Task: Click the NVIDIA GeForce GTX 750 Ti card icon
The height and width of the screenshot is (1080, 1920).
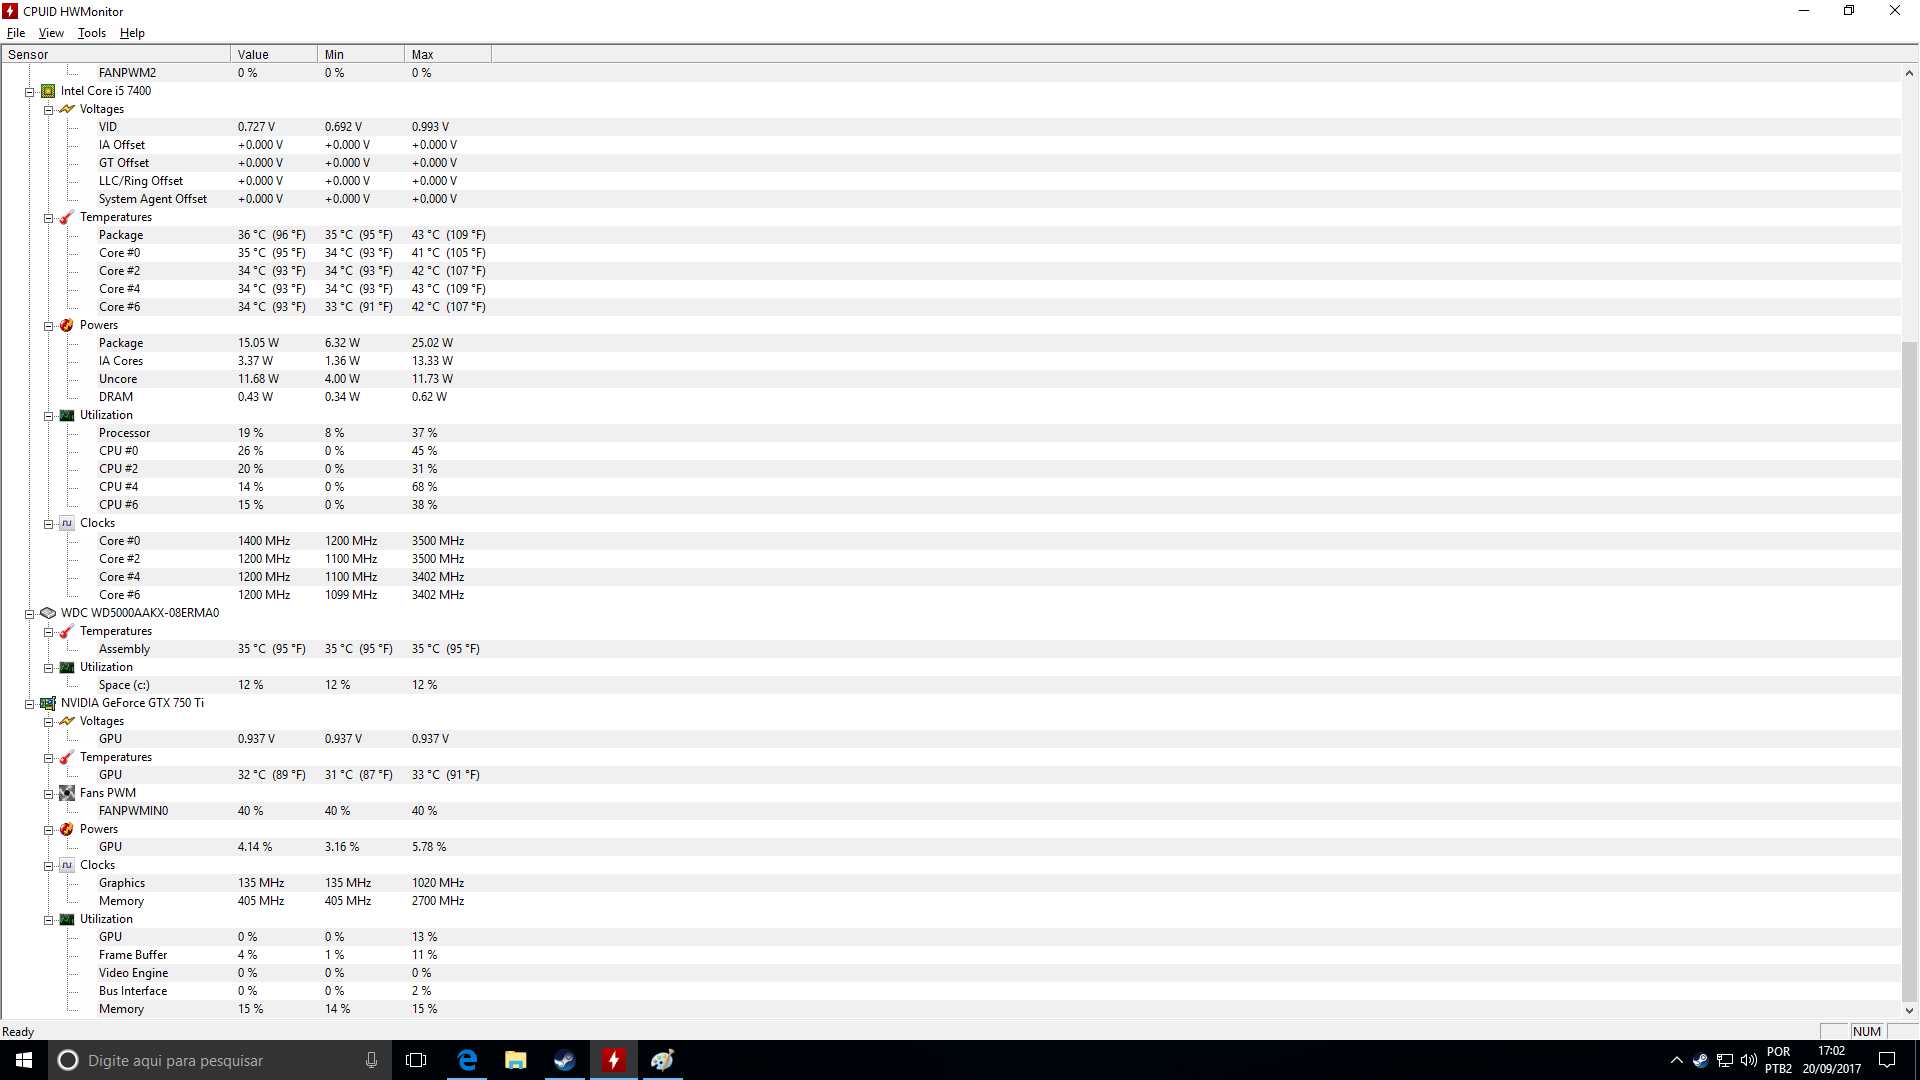Action: pyautogui.click(x=48, y=703)
